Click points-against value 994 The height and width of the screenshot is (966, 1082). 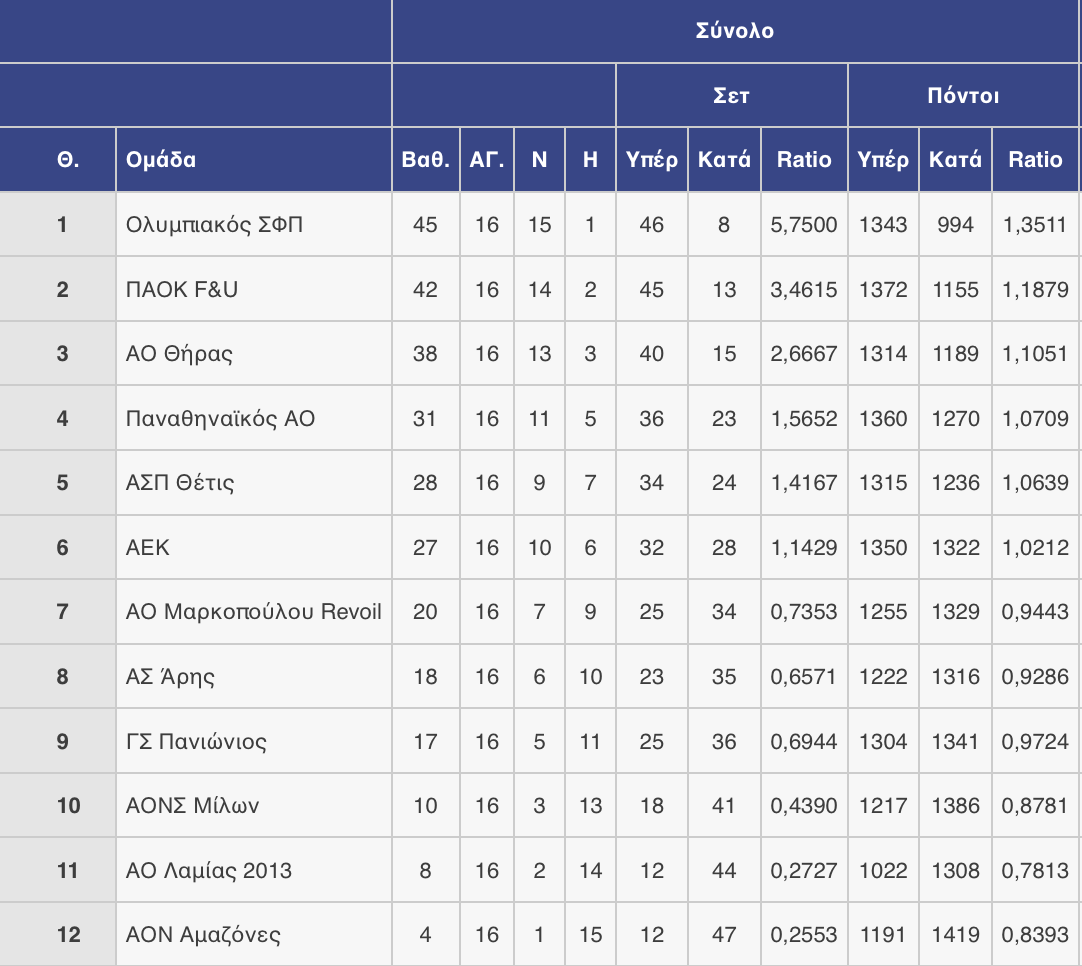point(956,225)
